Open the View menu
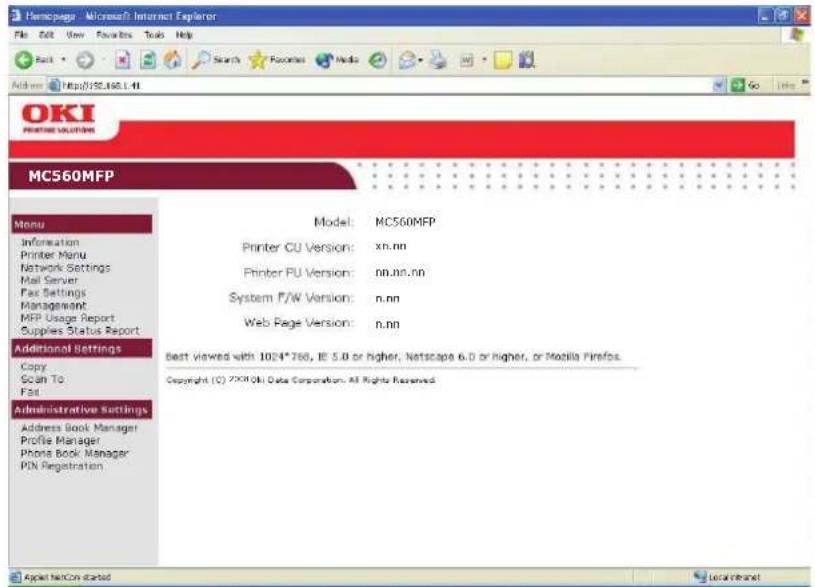This screenshot has height=587, width=815. 75,35
